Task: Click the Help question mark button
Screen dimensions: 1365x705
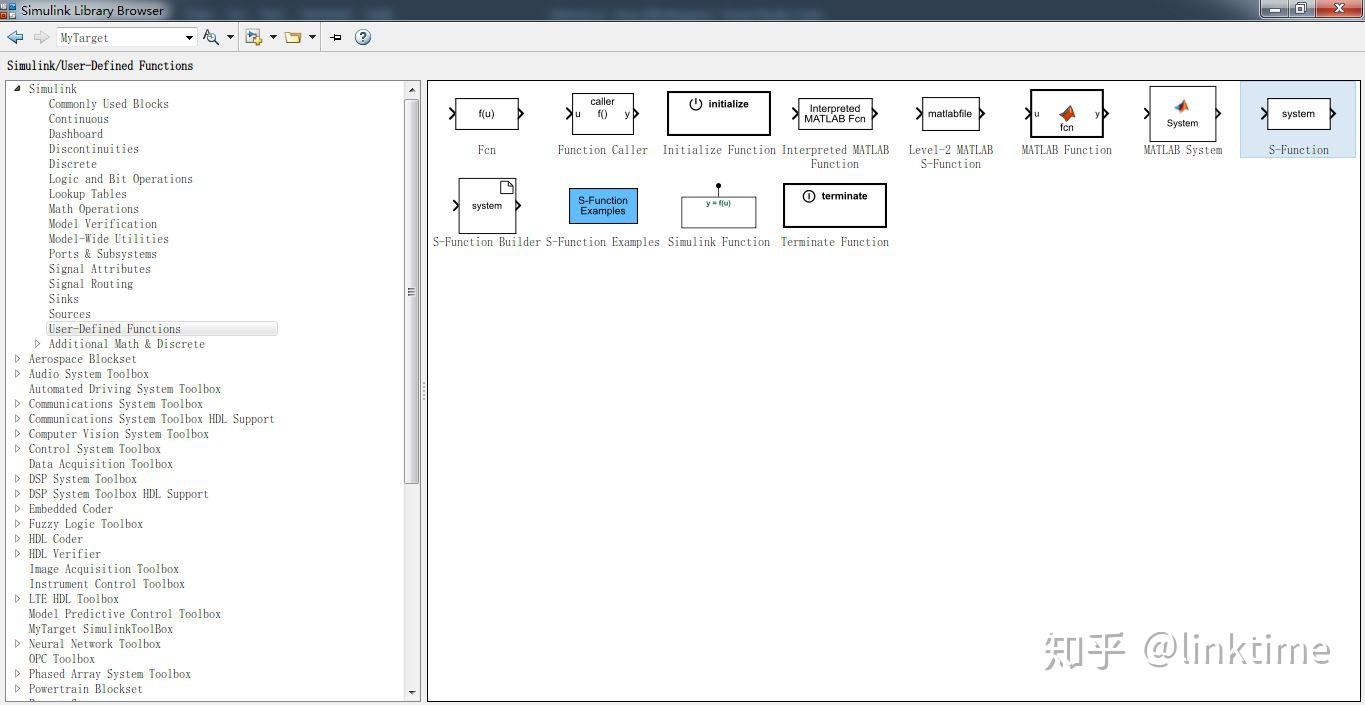Action: coord(362,37)
